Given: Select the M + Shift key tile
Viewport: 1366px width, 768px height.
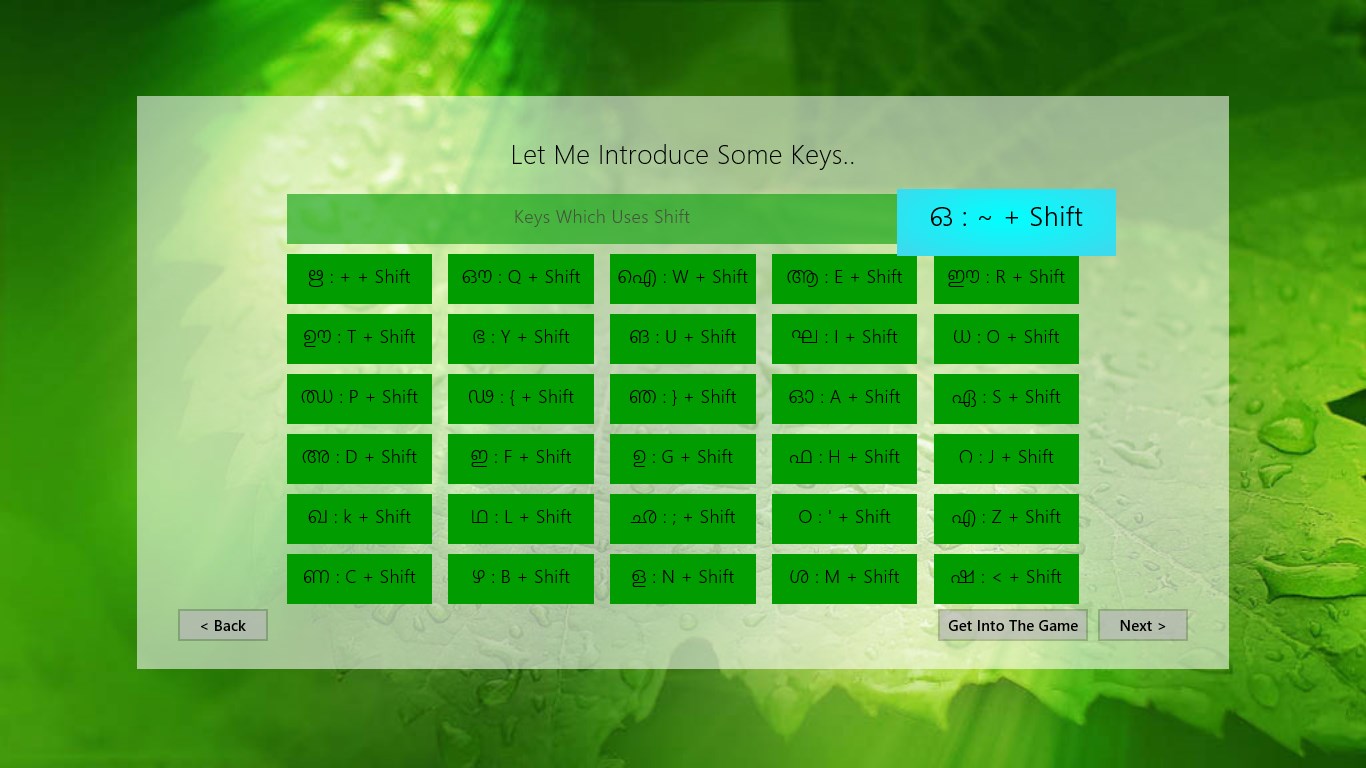Looking at the screenshot, I should [x=844, y=578].
